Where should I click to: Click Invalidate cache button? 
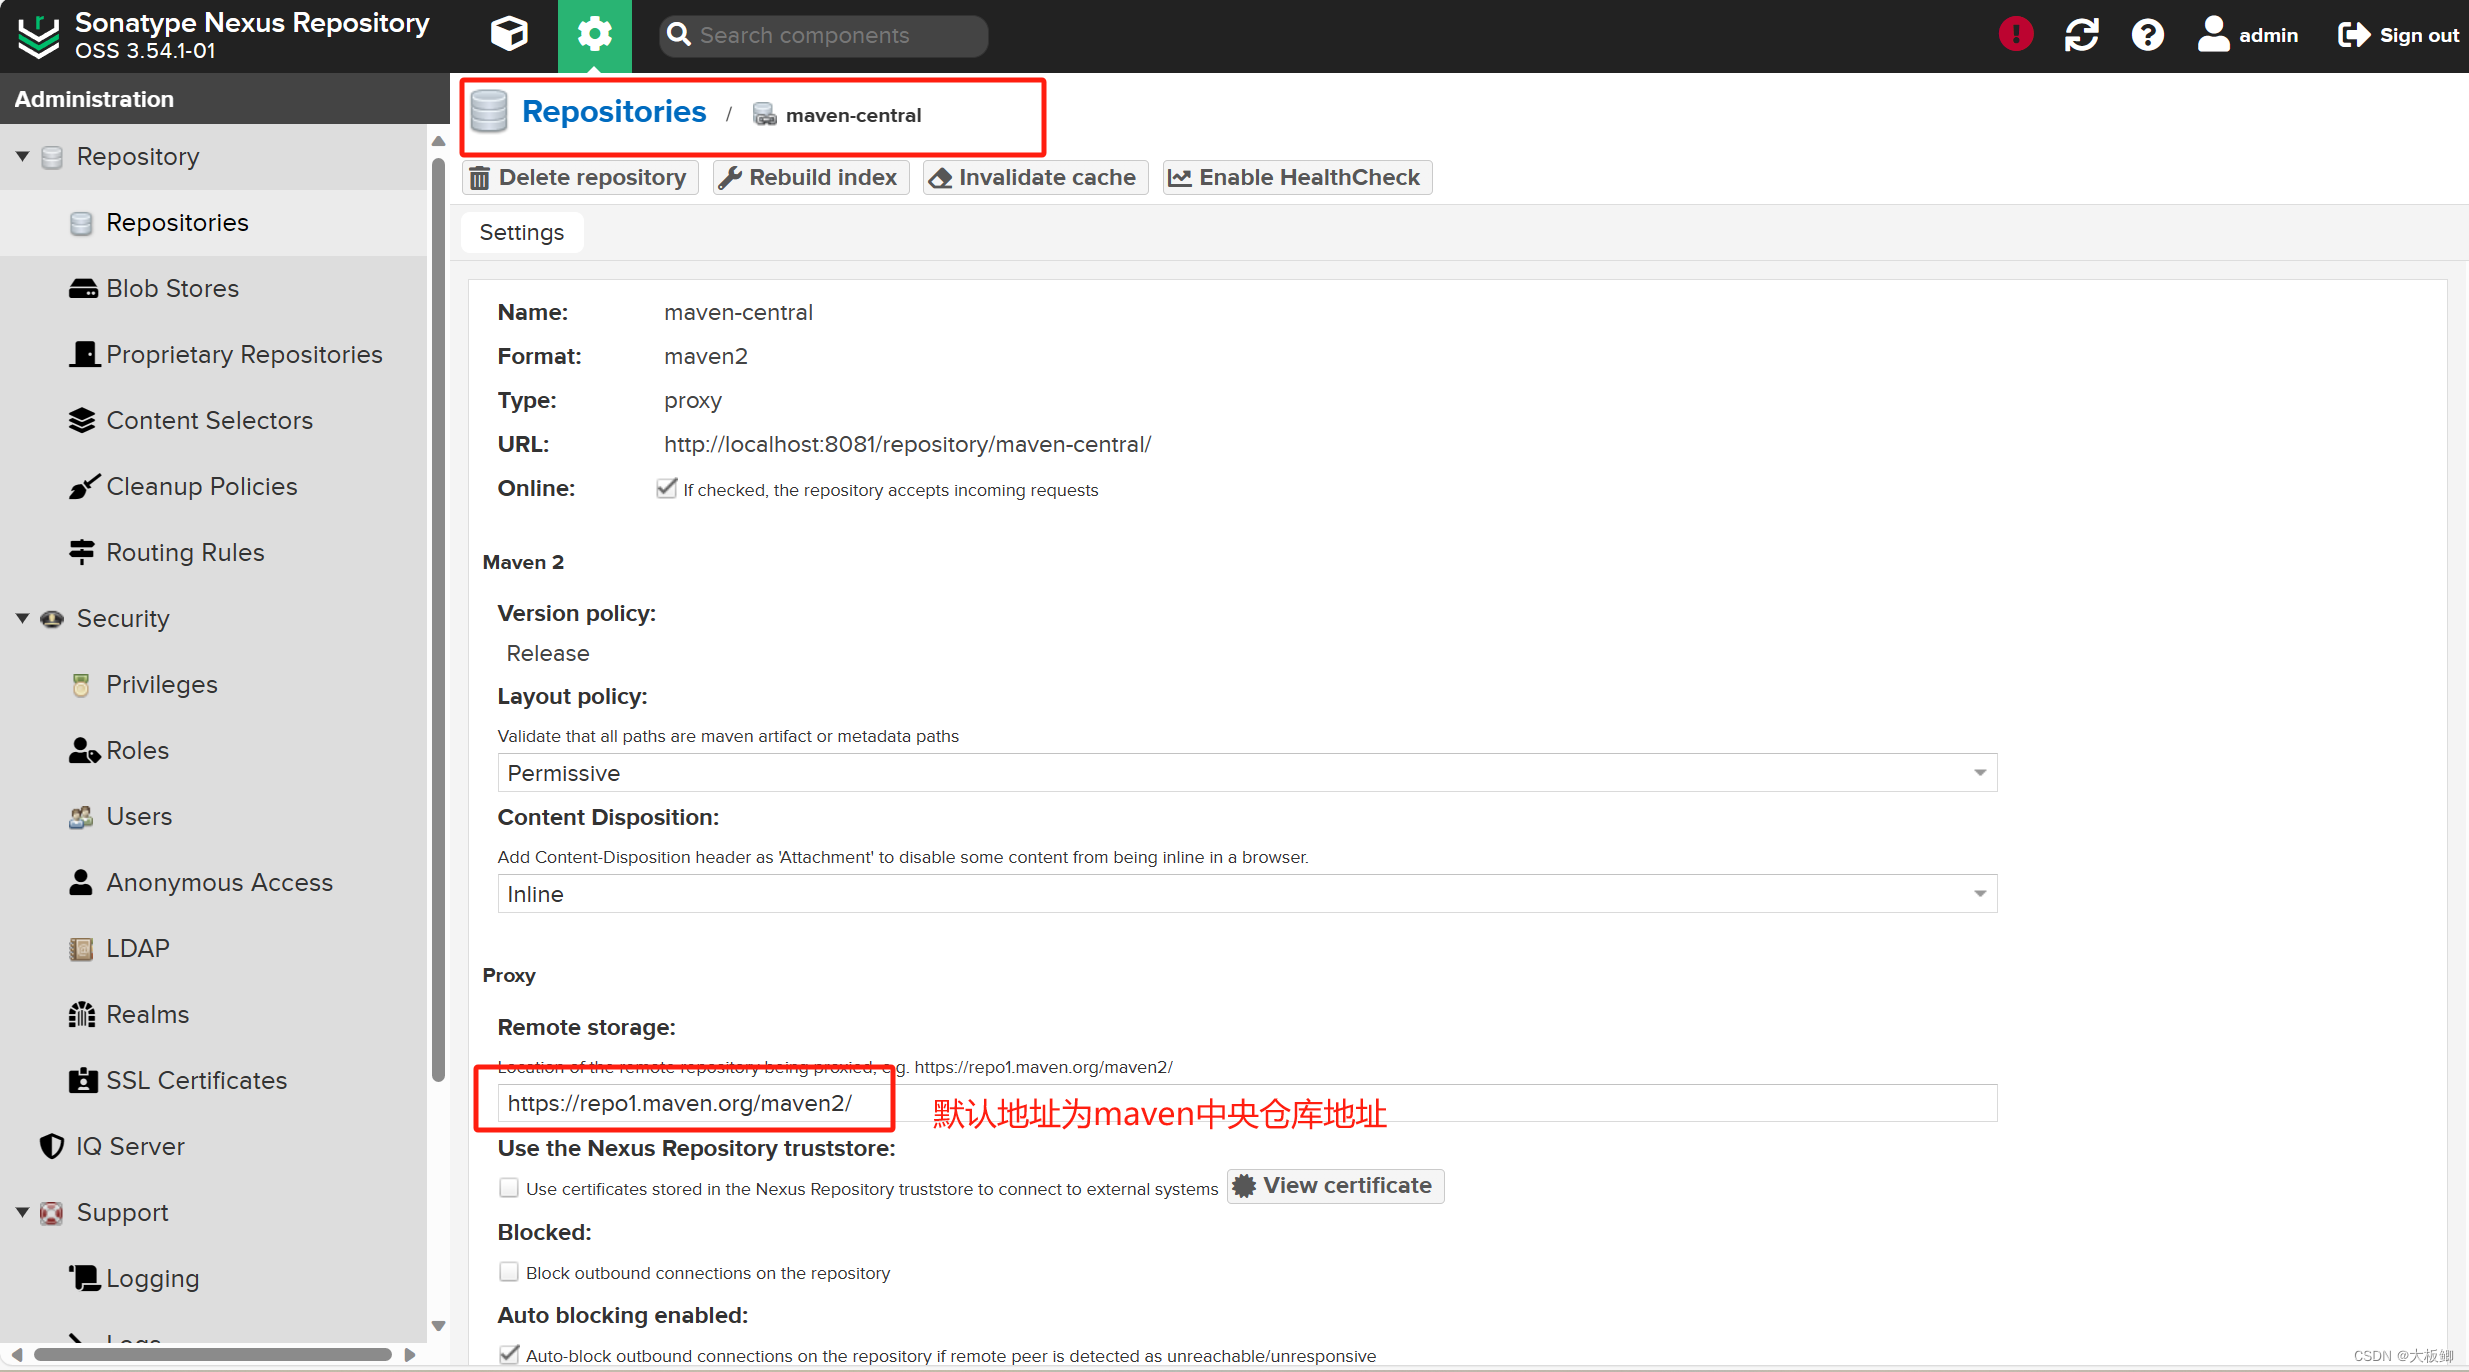tap(1034, 177)
